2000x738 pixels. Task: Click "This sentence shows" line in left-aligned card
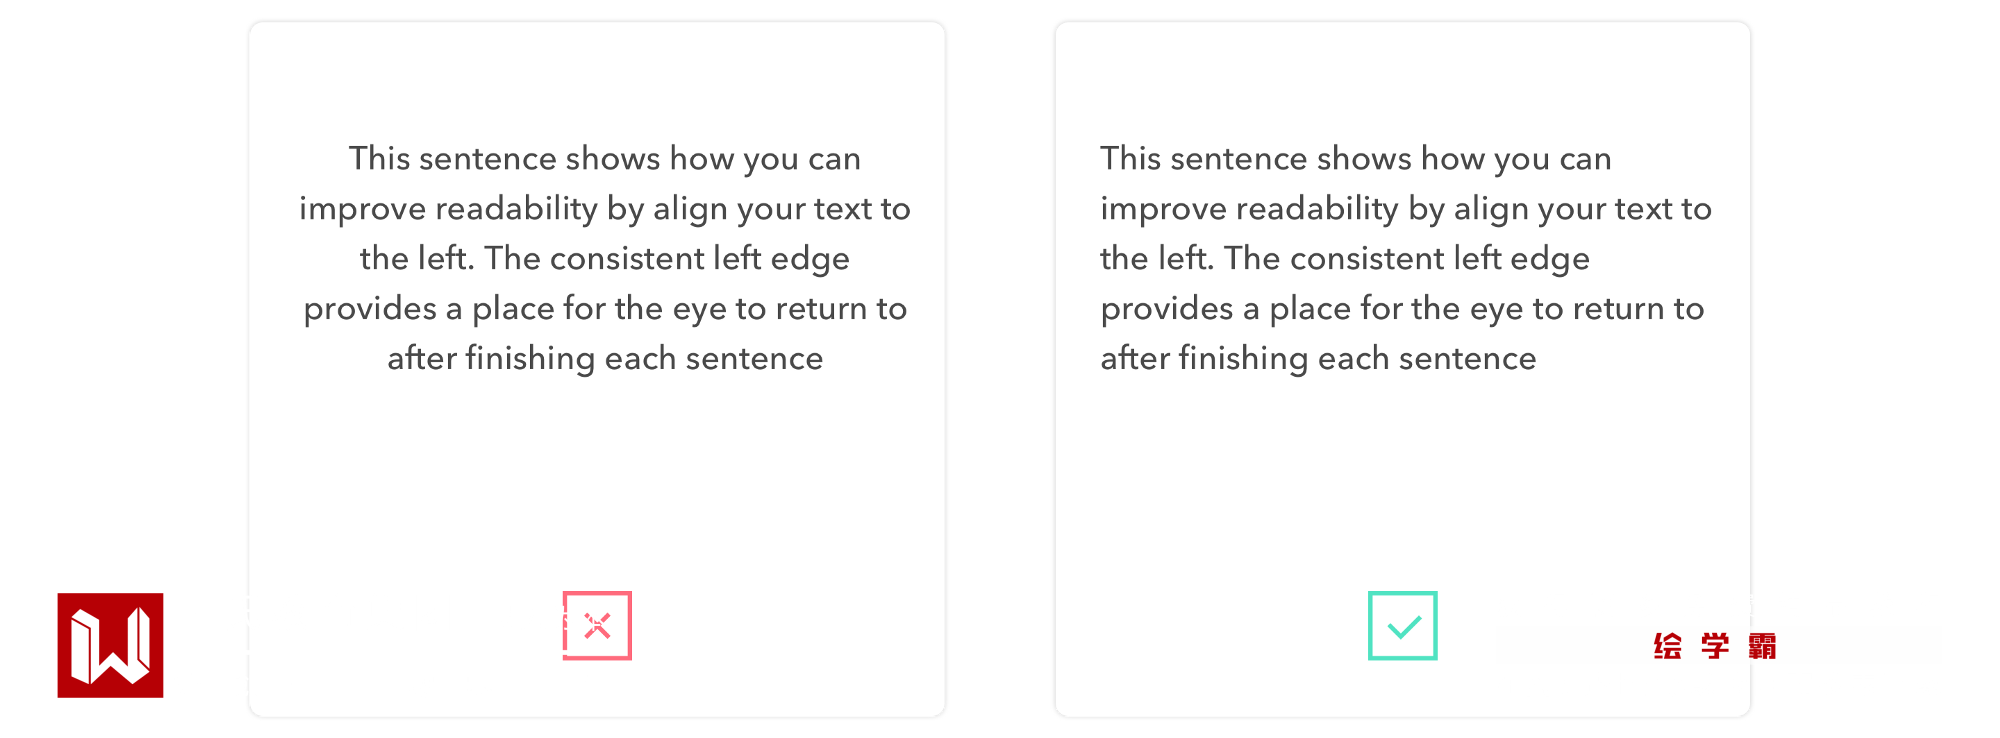1355,159
